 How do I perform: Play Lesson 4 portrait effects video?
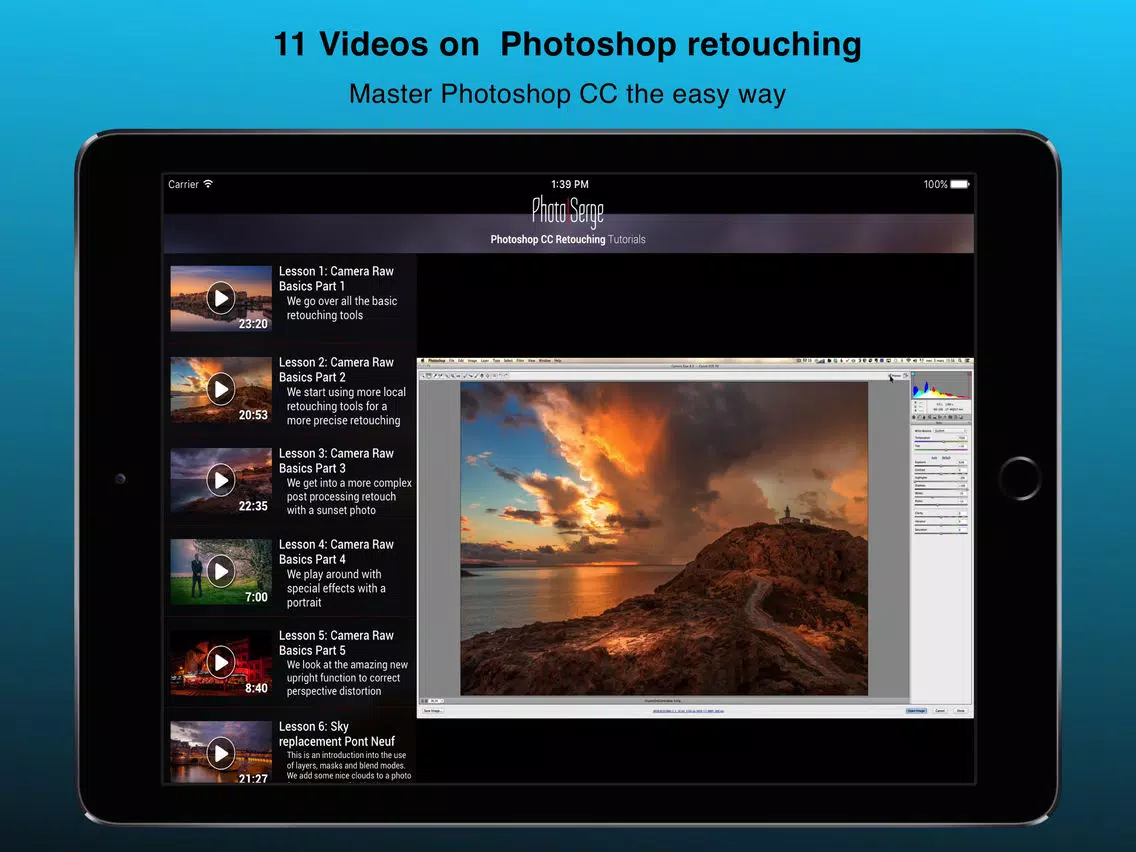click(x=221, y=572)
